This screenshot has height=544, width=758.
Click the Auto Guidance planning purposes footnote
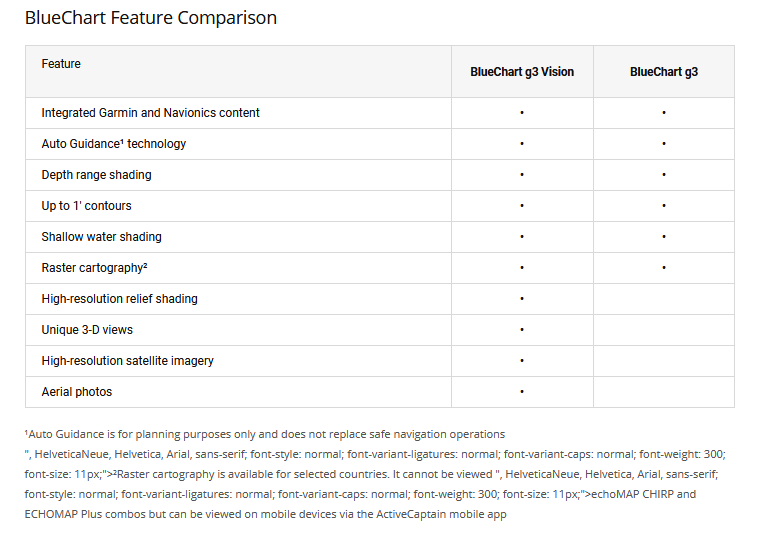265,434
